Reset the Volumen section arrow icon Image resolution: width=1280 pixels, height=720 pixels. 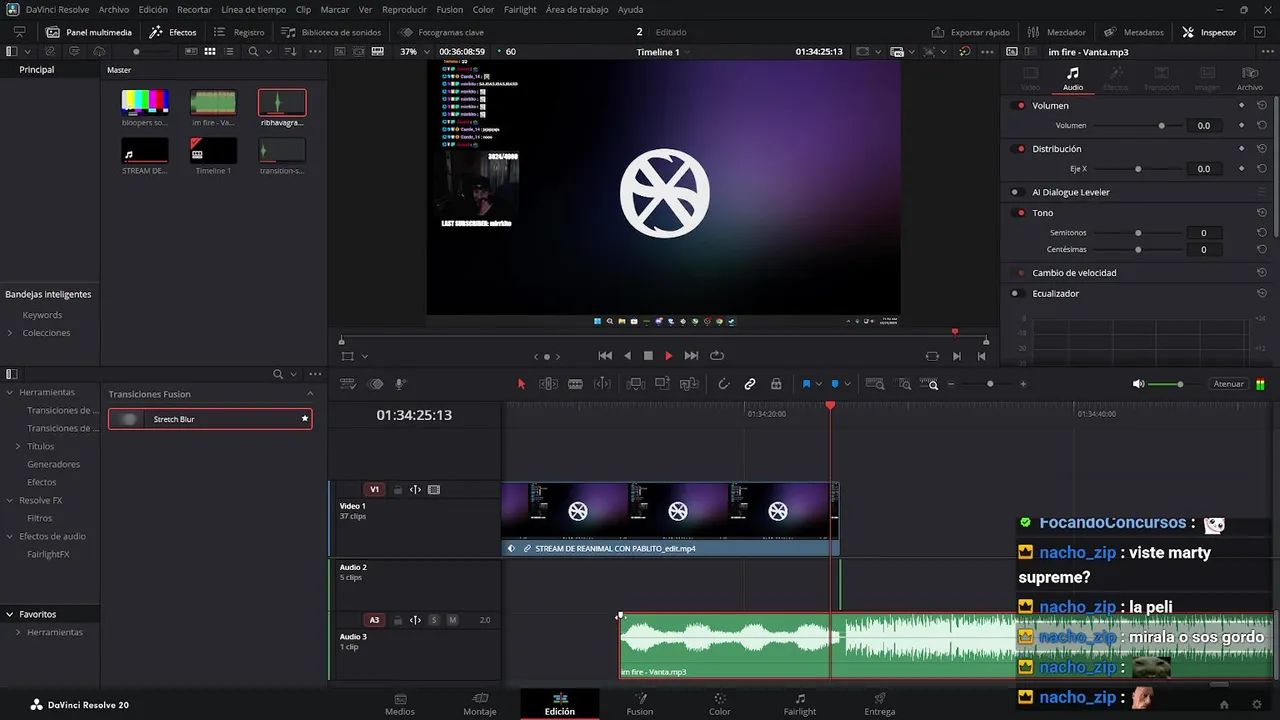pos(1262,105)
